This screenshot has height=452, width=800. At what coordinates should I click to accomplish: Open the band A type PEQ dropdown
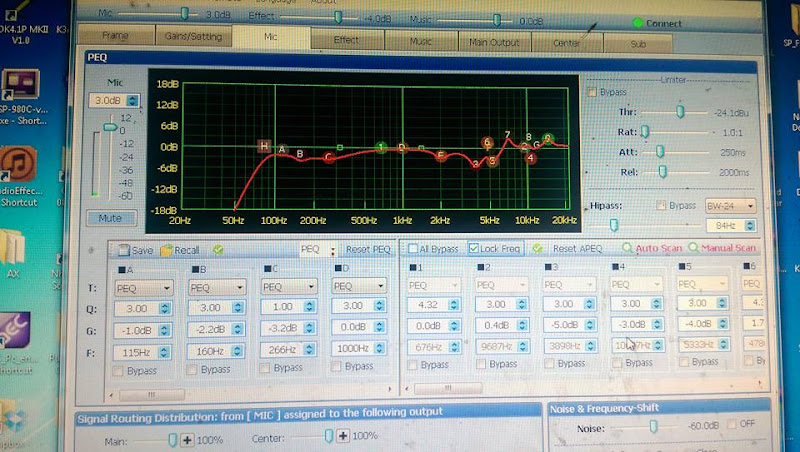(143, 288)
